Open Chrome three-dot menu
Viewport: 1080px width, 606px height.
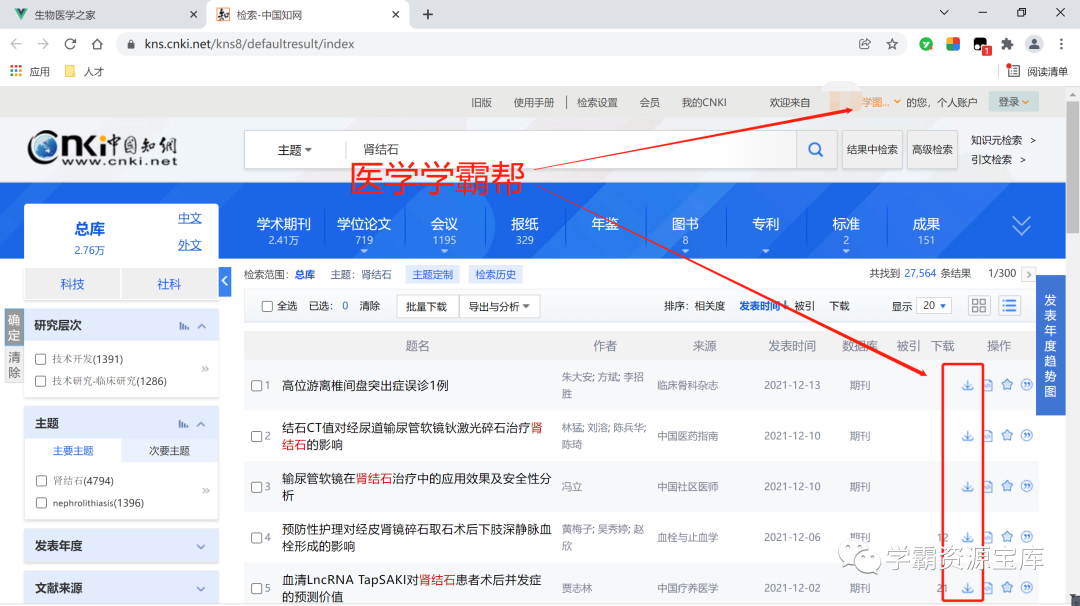click(x=1061, y=44)
